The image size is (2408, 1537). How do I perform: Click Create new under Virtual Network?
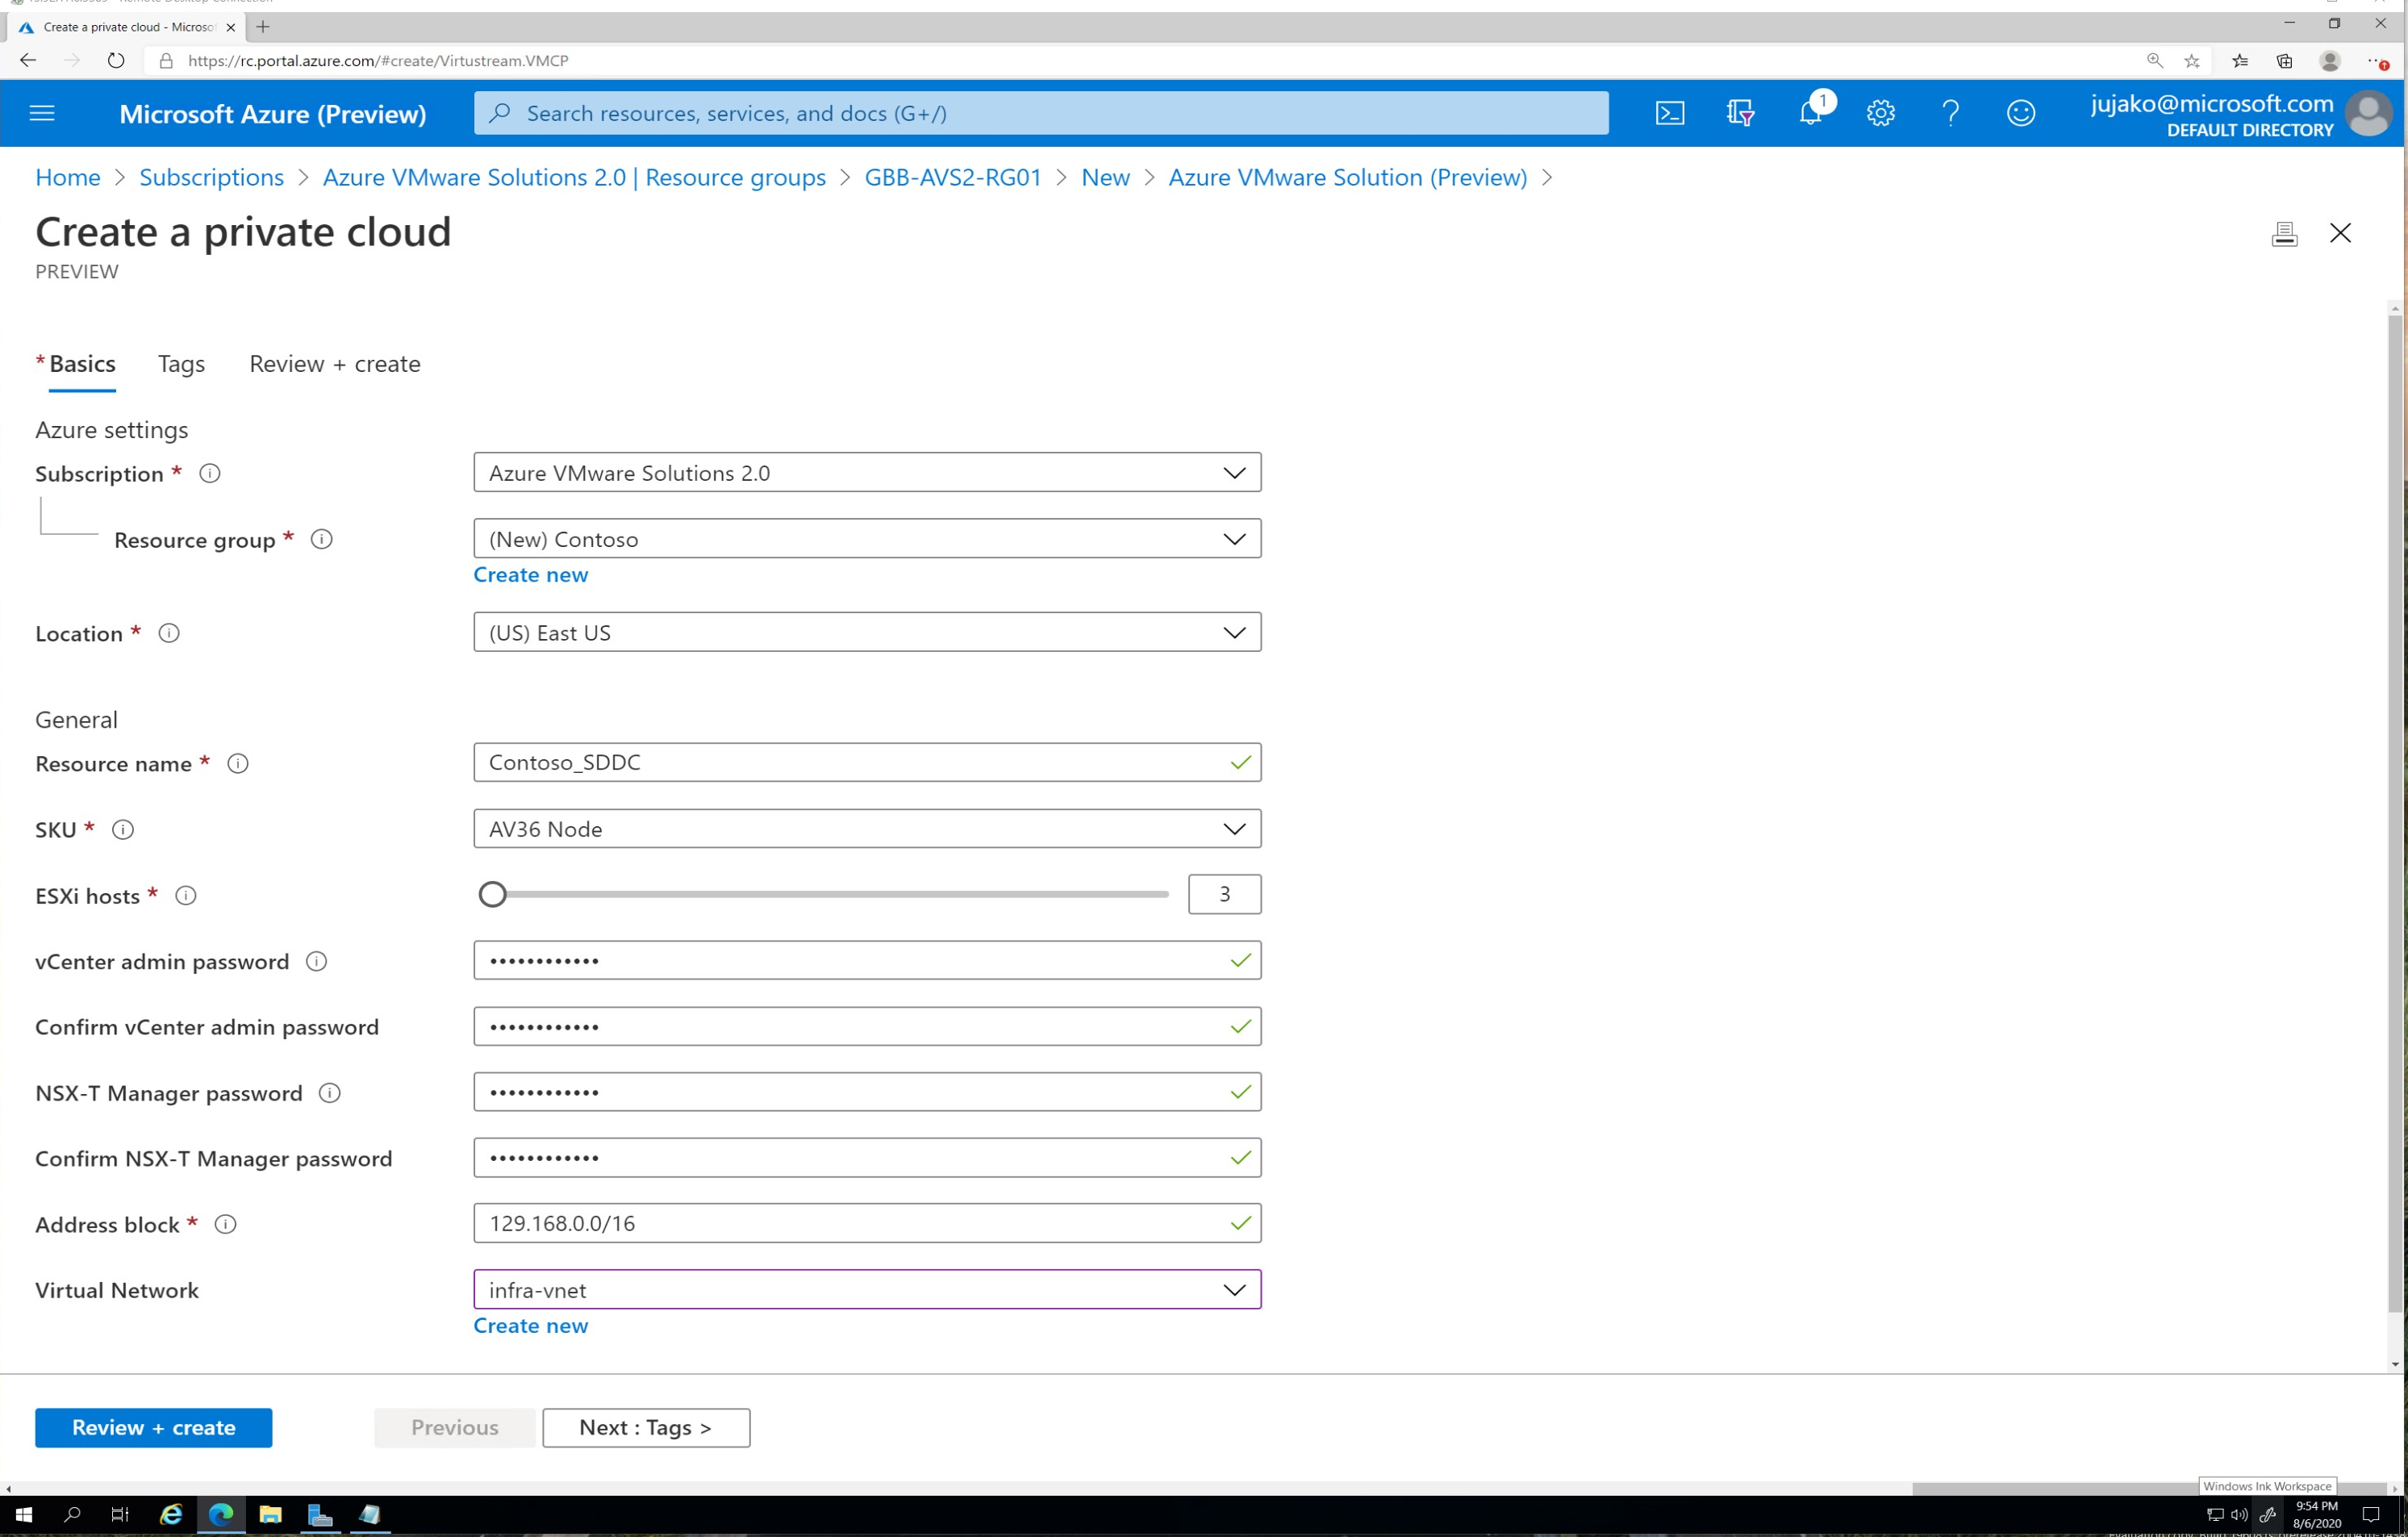530,1325
